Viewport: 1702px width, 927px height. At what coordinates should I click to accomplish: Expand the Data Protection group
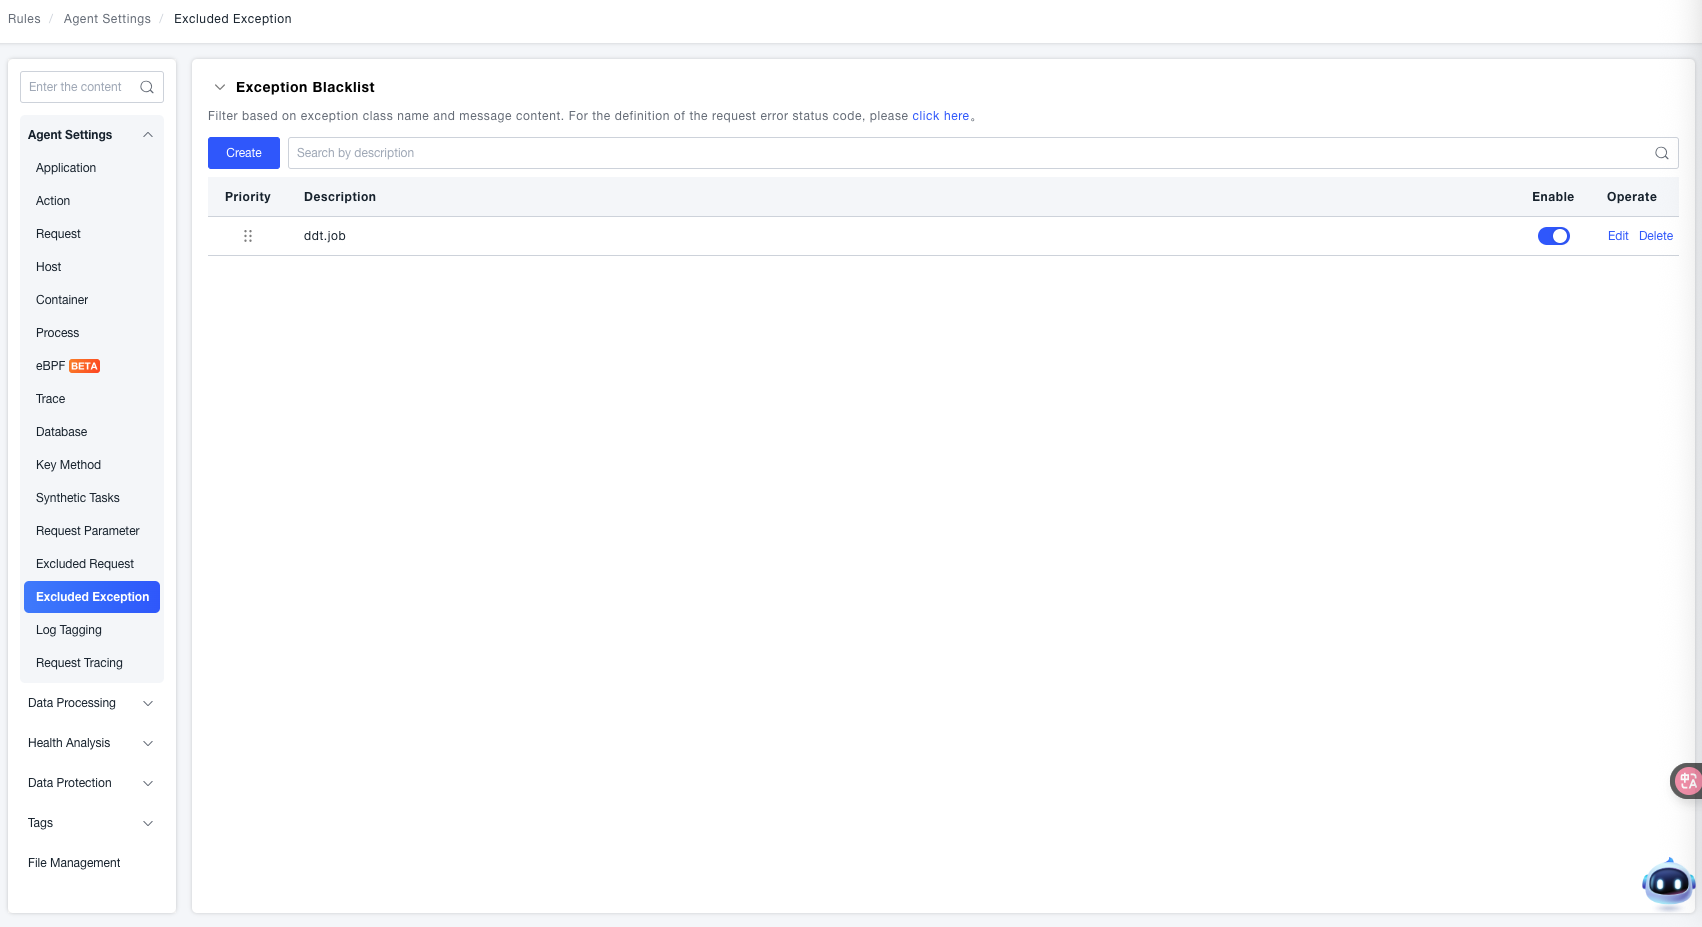[148, 783]
